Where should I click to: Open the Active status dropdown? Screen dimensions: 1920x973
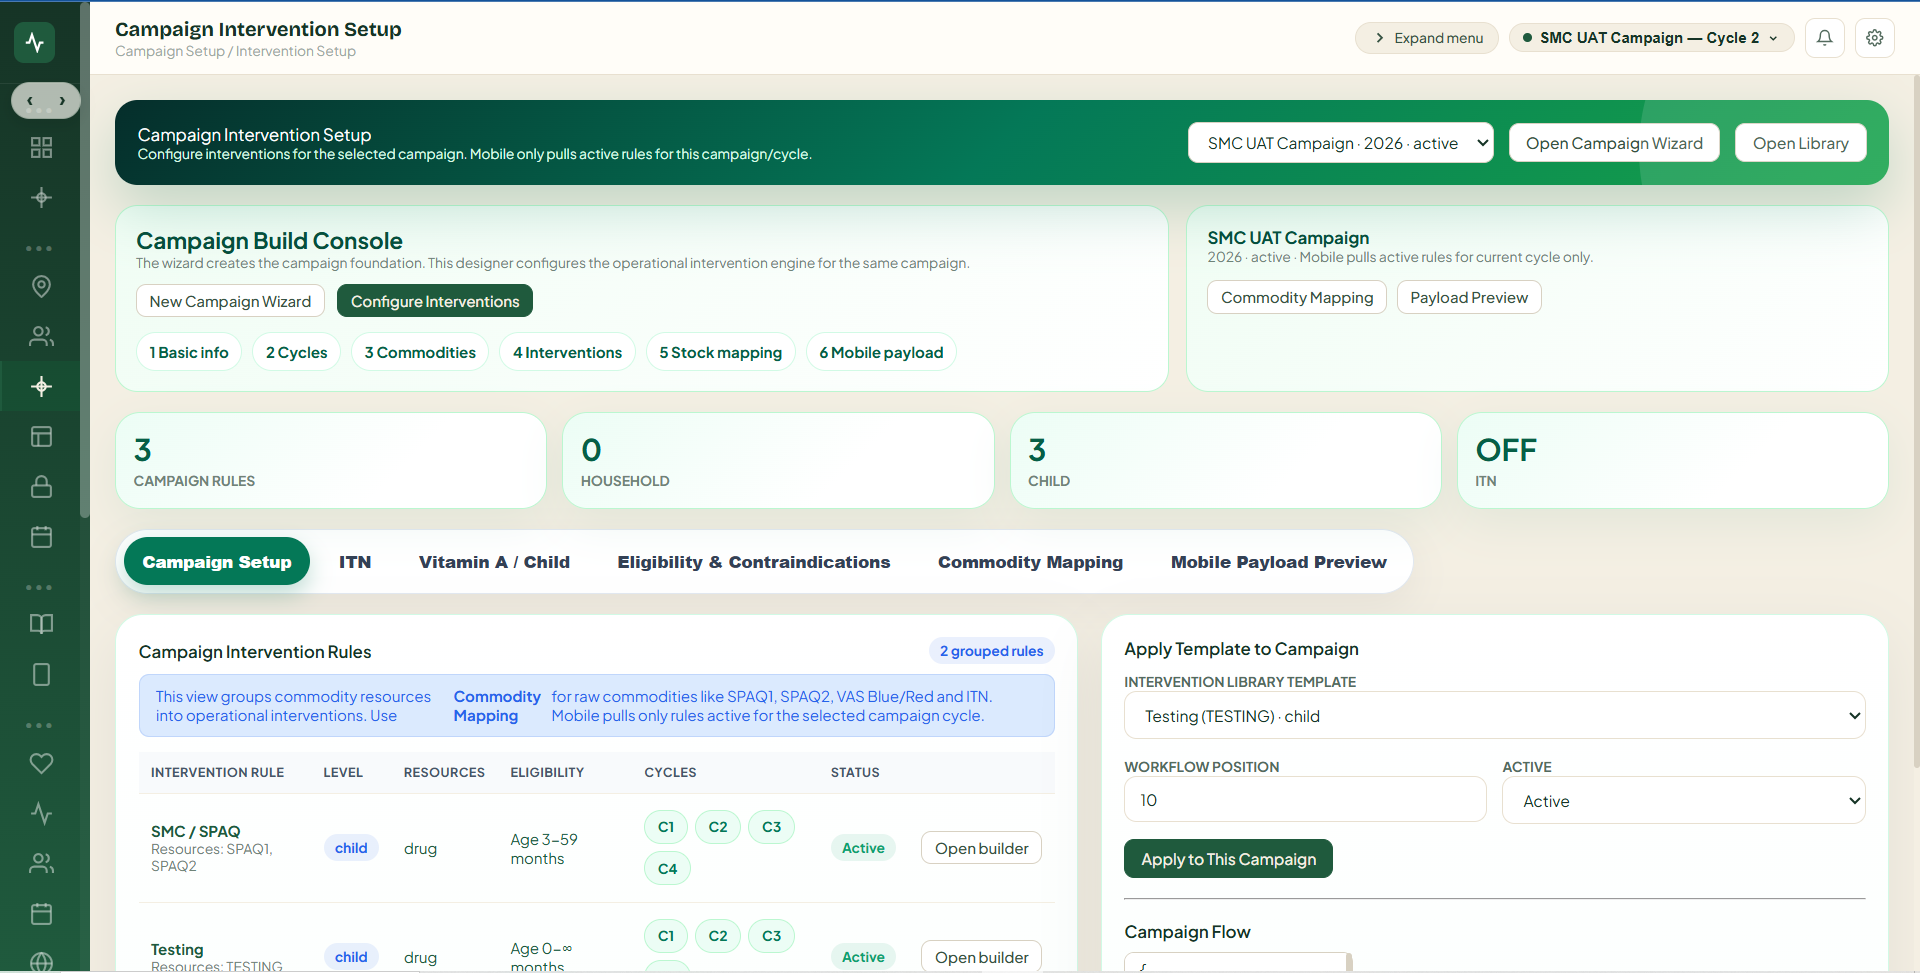click(1683, 801)
